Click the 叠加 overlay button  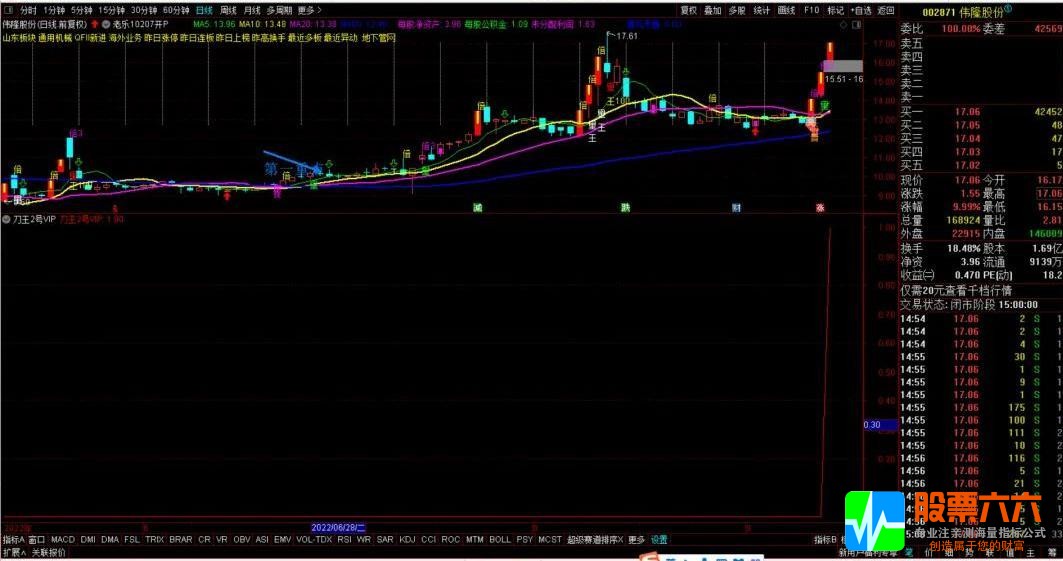pos(713,10)
